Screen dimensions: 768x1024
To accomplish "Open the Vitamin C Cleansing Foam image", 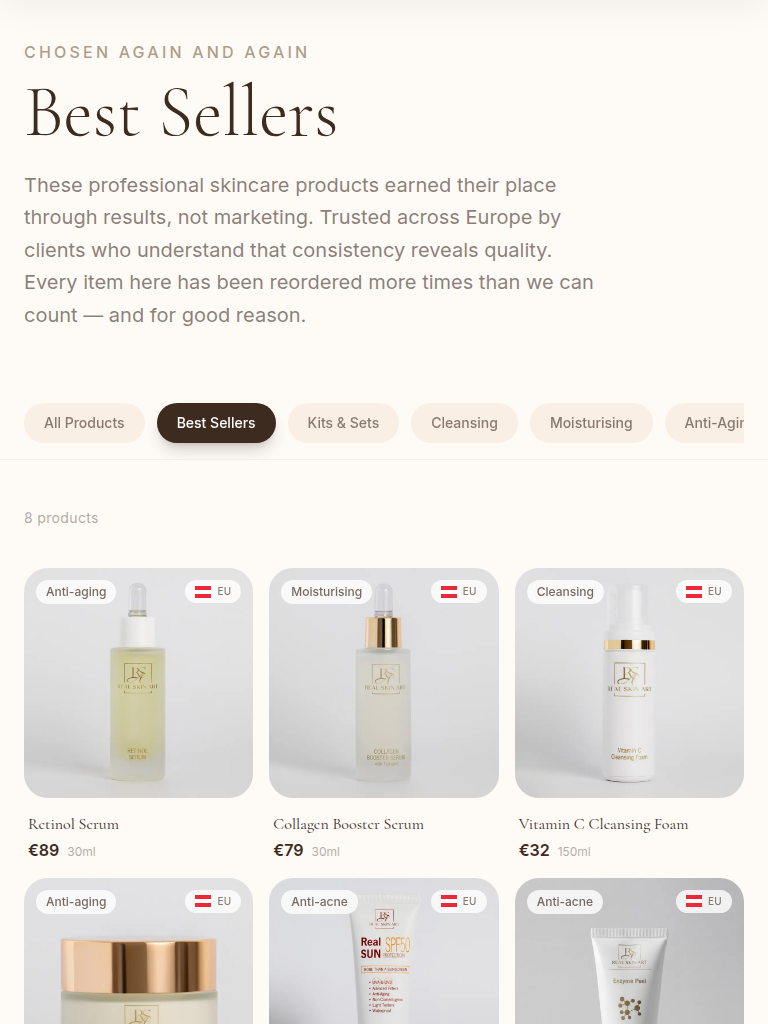I will pos(630,683).
